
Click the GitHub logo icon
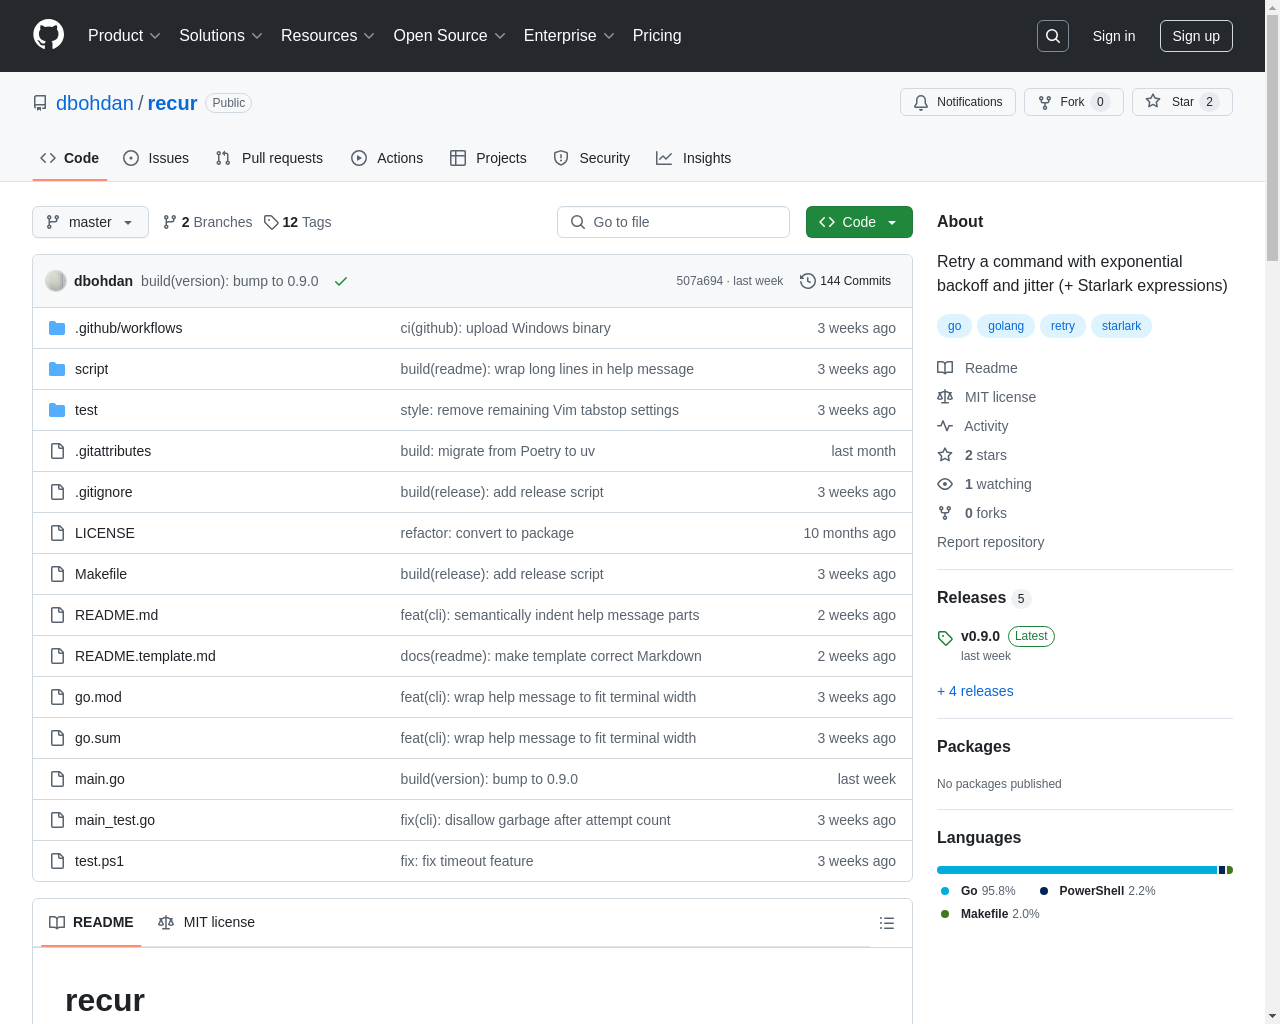click(x=48, y=35)
